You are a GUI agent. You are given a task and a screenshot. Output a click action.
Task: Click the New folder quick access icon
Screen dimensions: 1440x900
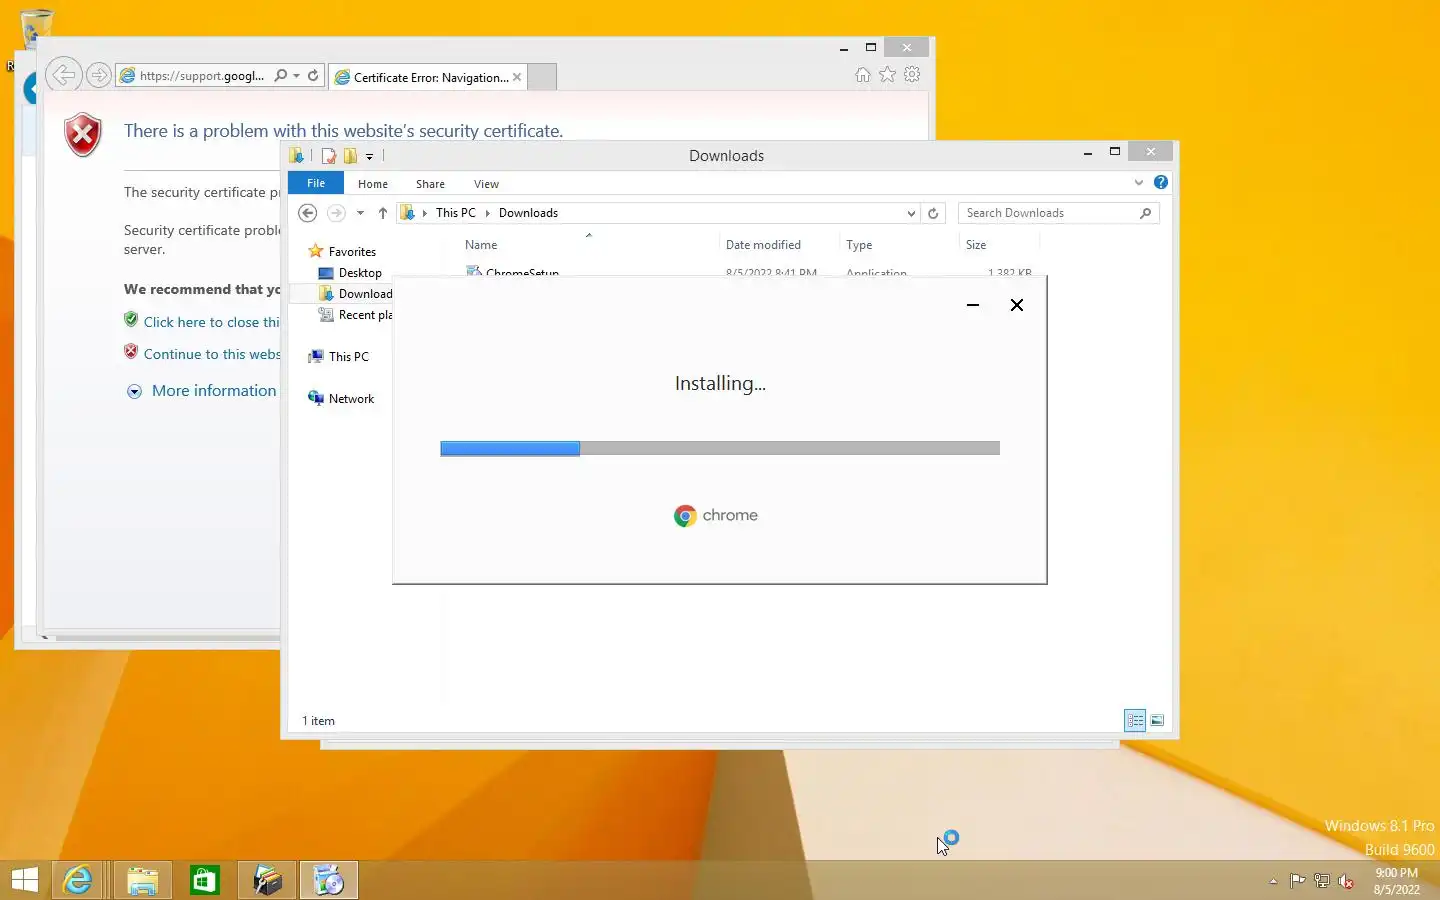tap(350, 156)
